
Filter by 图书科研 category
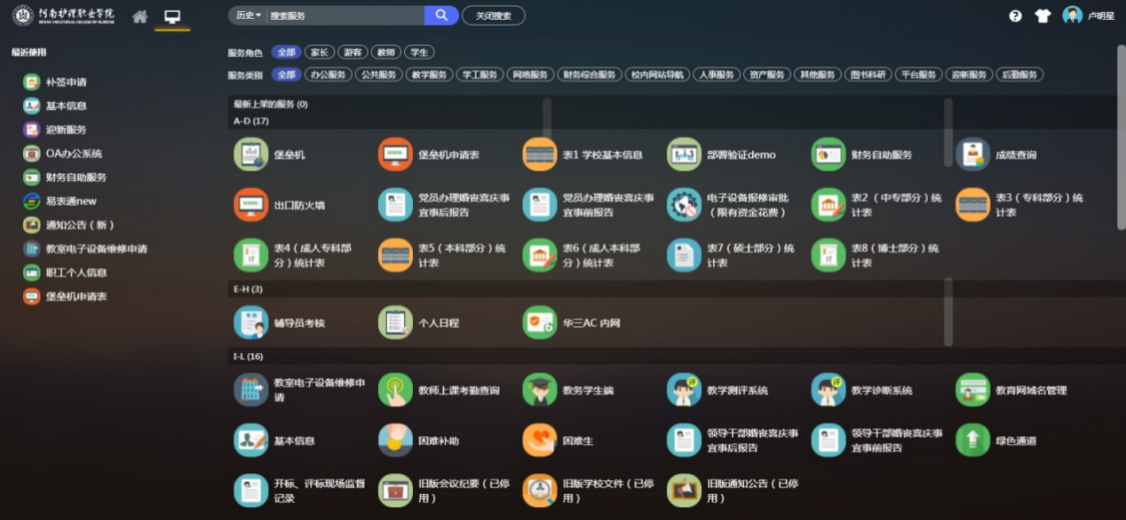867,75
